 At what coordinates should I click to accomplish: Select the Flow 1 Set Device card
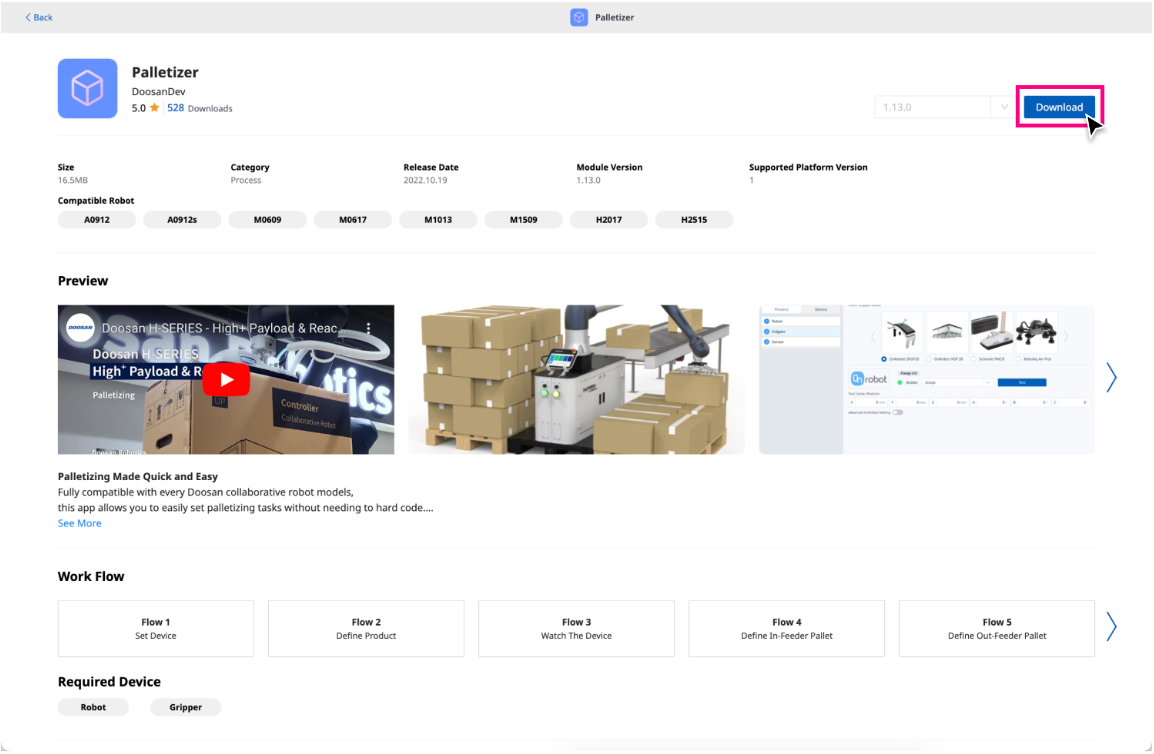click(x=156, y=628)
